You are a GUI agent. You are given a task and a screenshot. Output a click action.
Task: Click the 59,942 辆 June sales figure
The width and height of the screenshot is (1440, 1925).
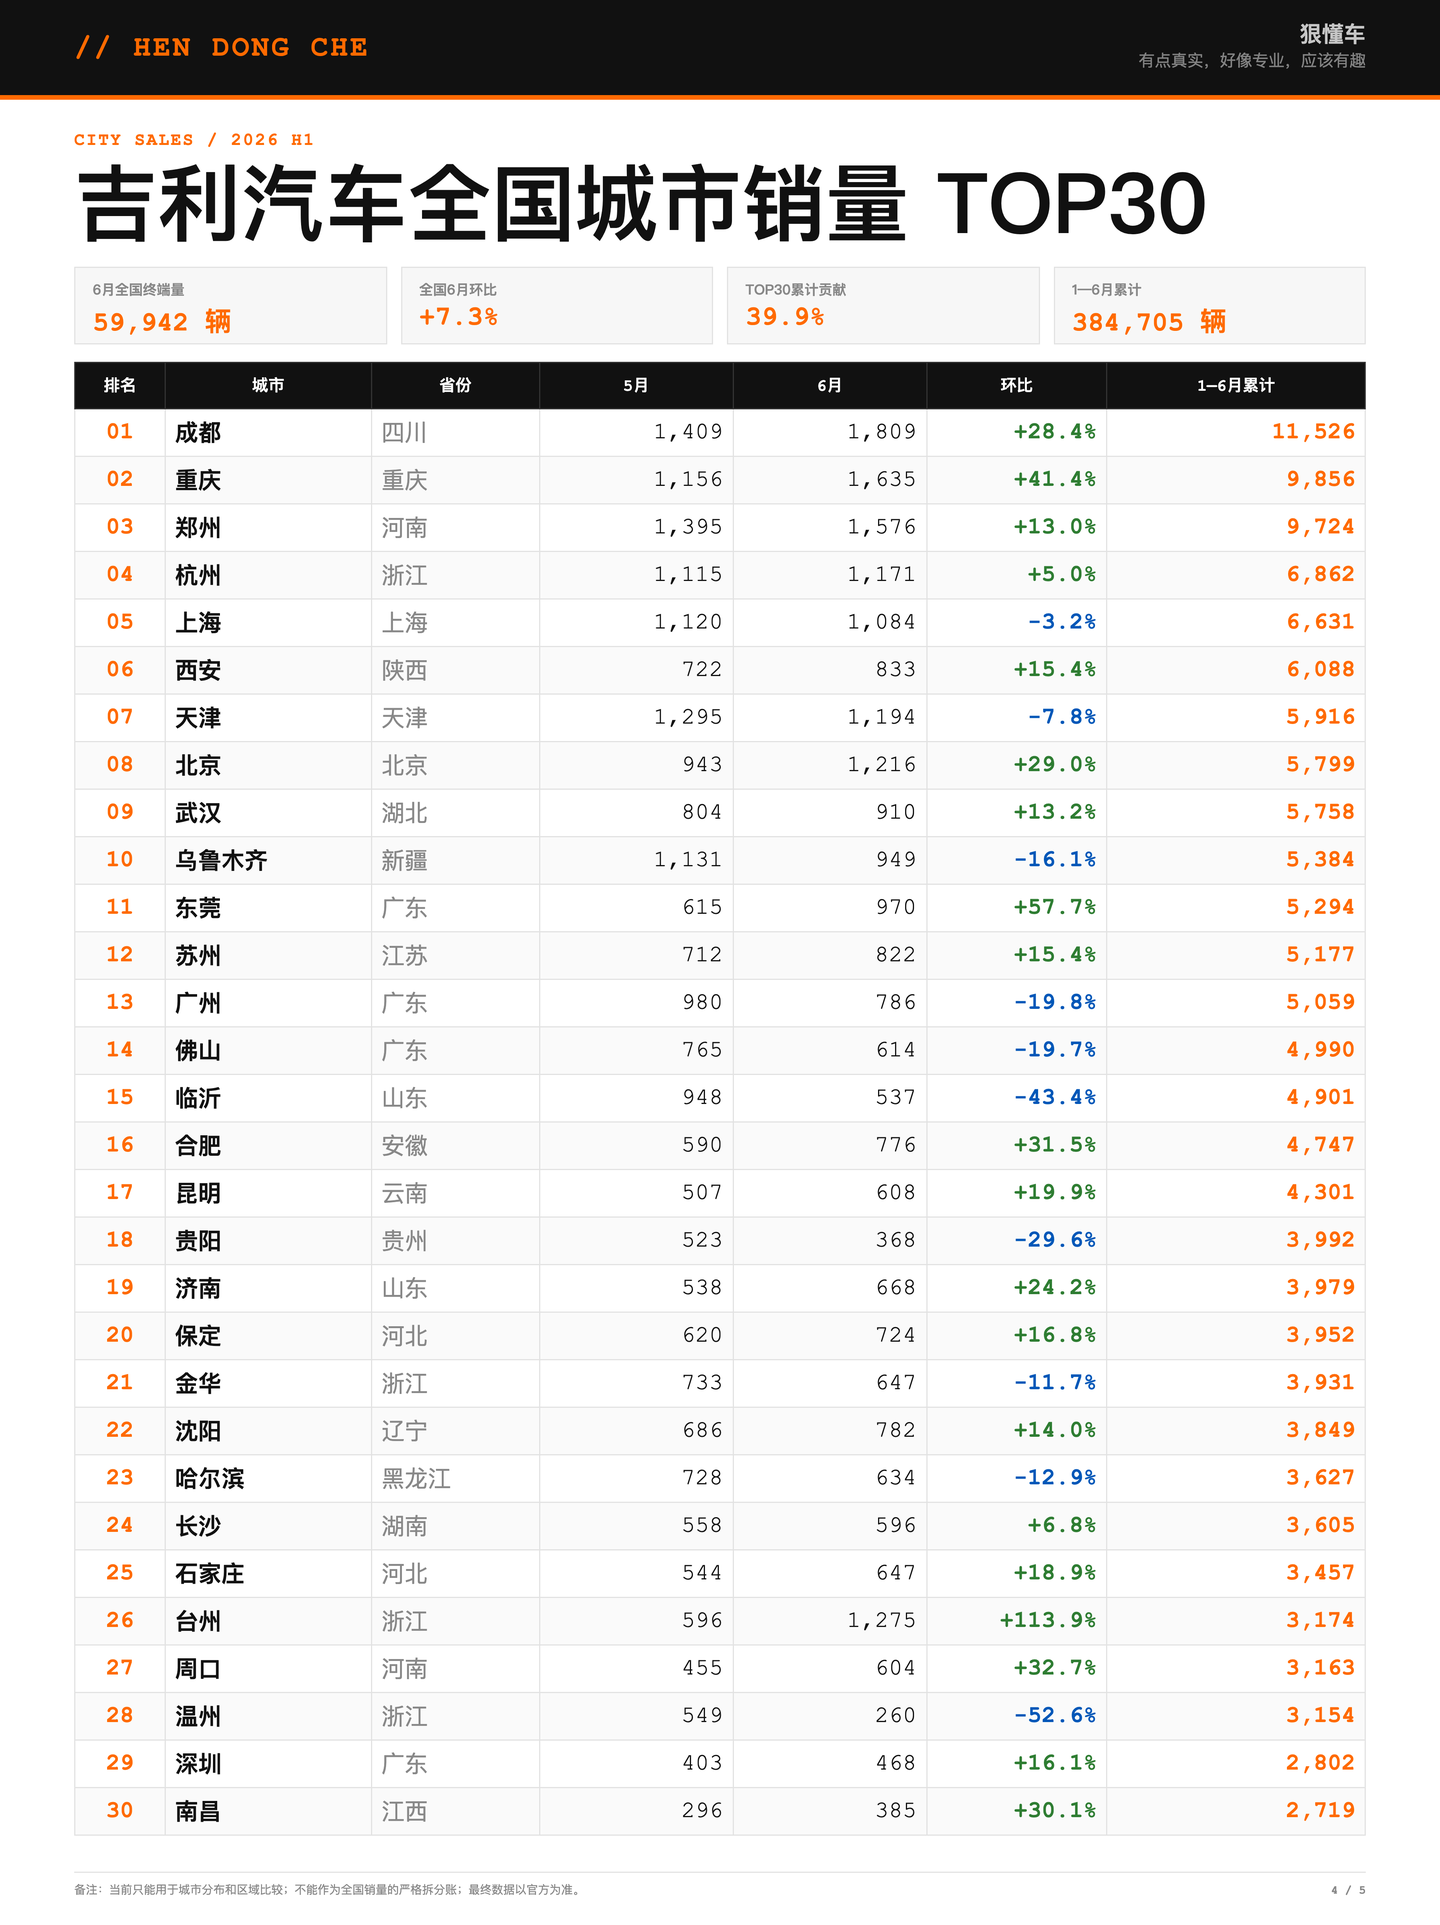point(162,322)
